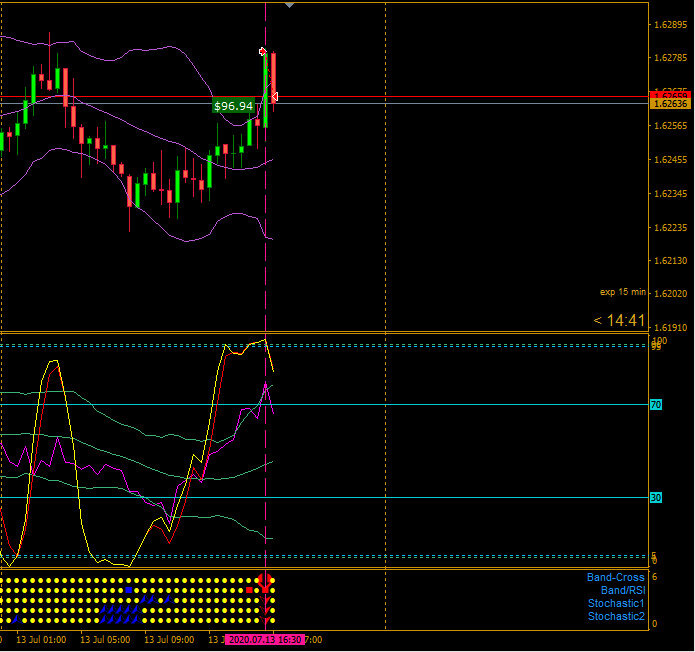
Task: Click the white left-pointing arrow on the red line
Action: click(x=274, y=96)
